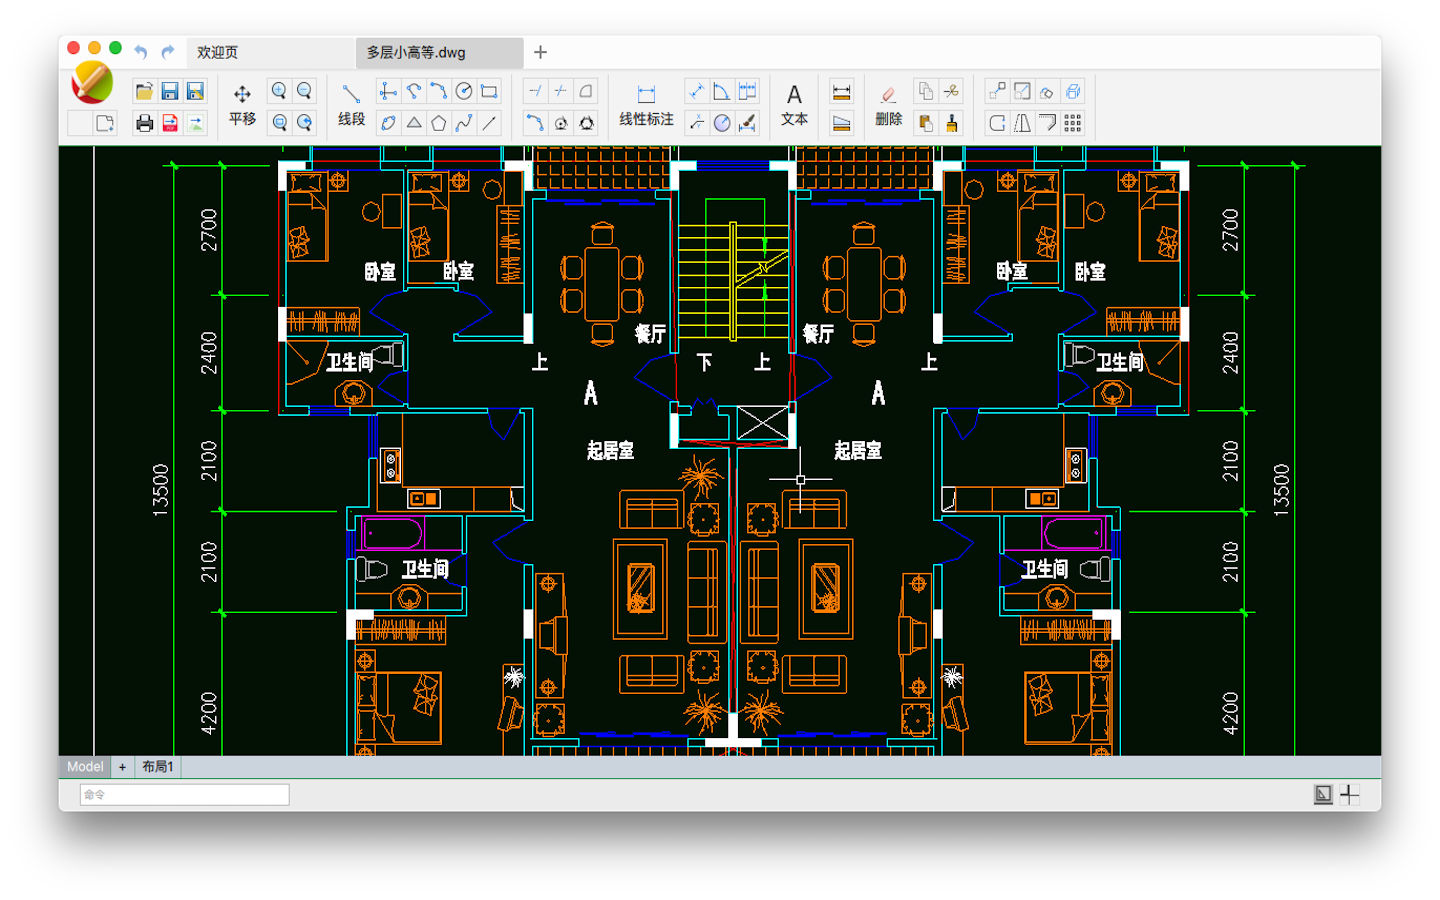Switch to the 欢迎页 welcome tab
The height and width of the screenshot is (900, 1440).
[x=218, y=52]
